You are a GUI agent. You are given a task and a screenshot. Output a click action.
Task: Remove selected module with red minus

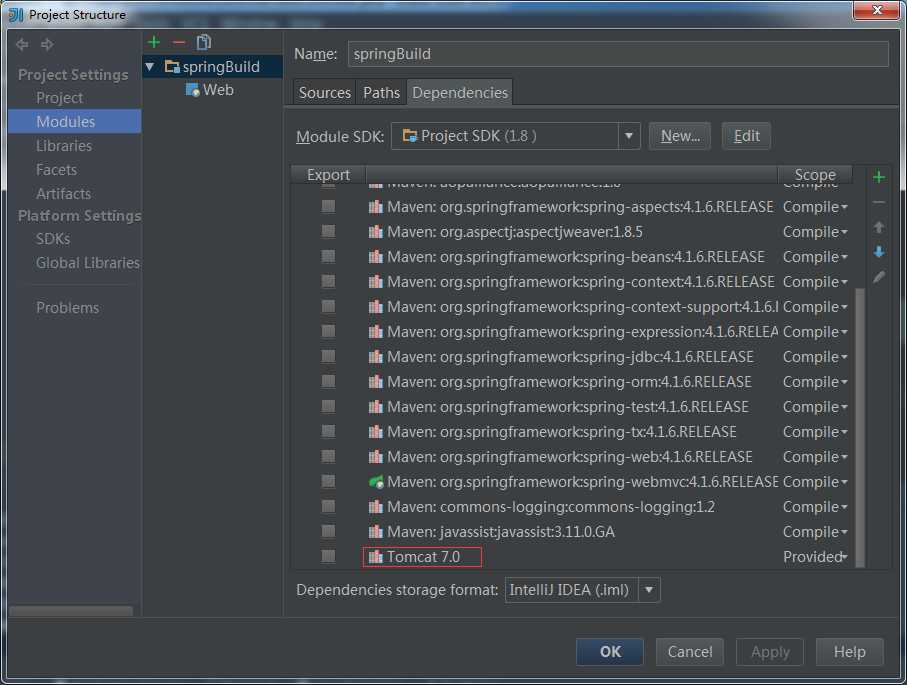point(179,42)
